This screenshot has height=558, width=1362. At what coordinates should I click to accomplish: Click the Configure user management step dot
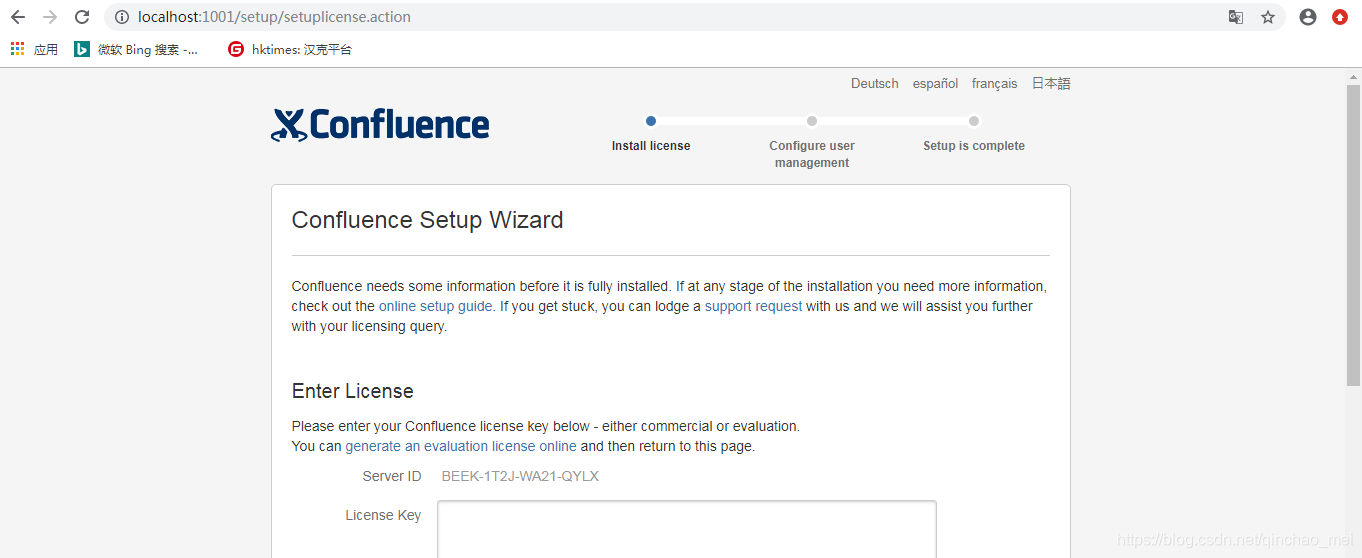[812, 121]
